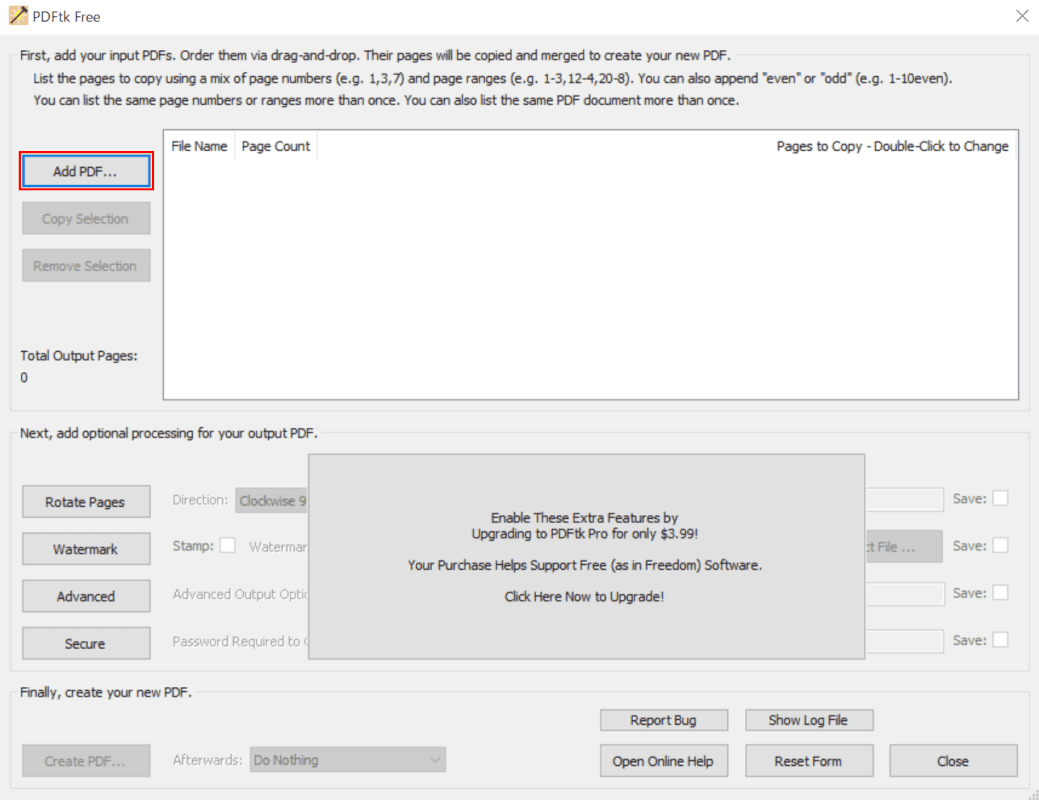Click the Rotate Pages button
Viewport: 1039px width, 800px height.
coord(86,502)
